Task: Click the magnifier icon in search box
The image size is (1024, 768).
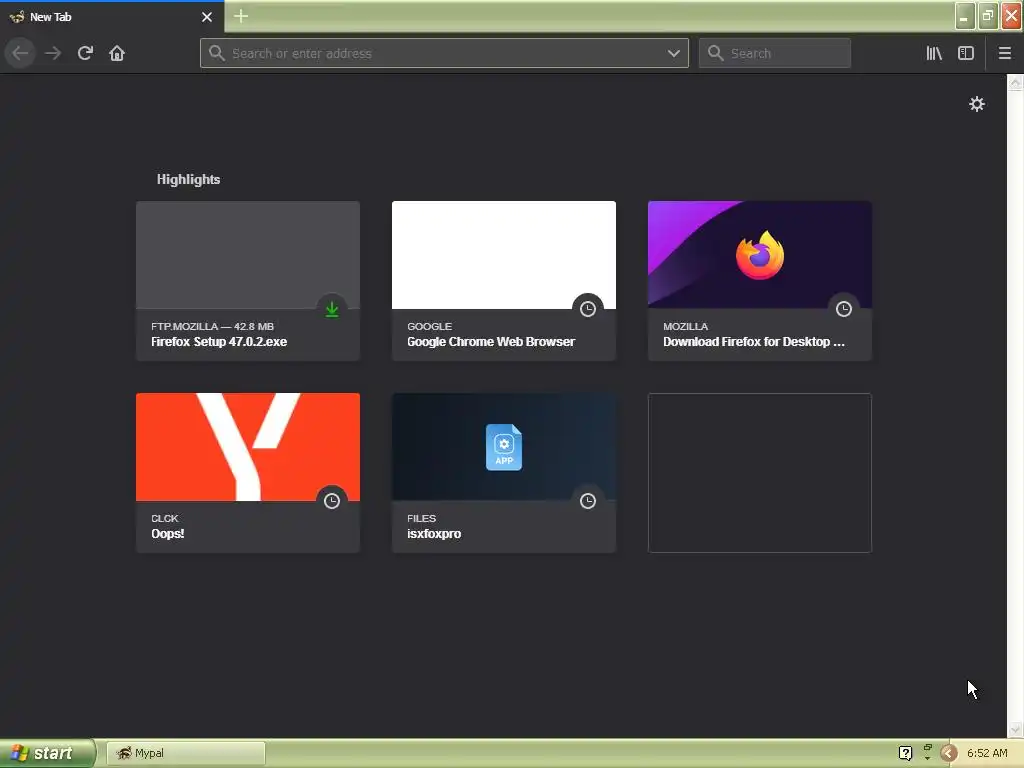Action: coord(716,53)
